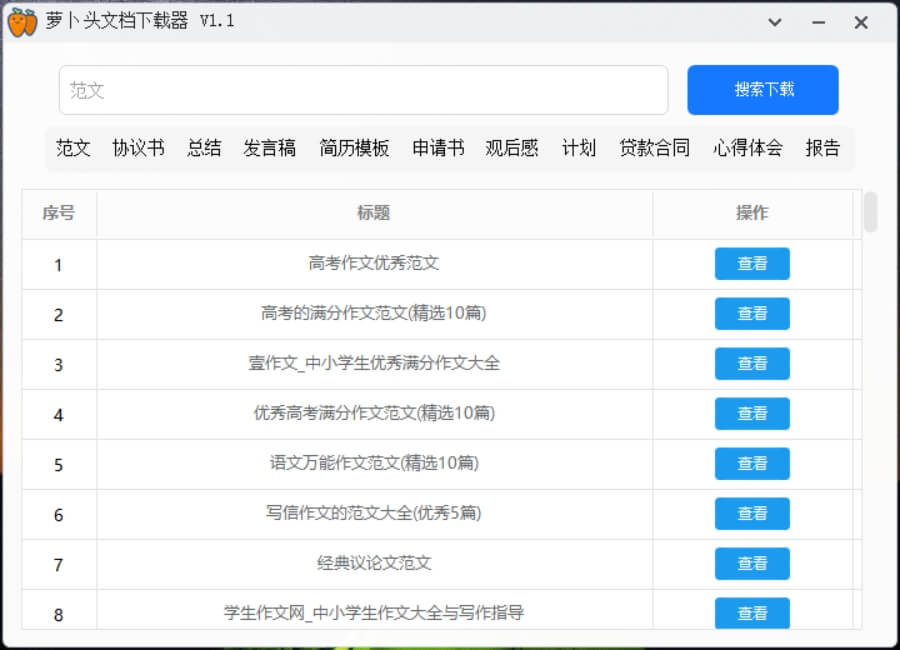Click row number 5 cell
Image resolution: width=900 pixels, height=650 pixels.
tap(59, 465)
